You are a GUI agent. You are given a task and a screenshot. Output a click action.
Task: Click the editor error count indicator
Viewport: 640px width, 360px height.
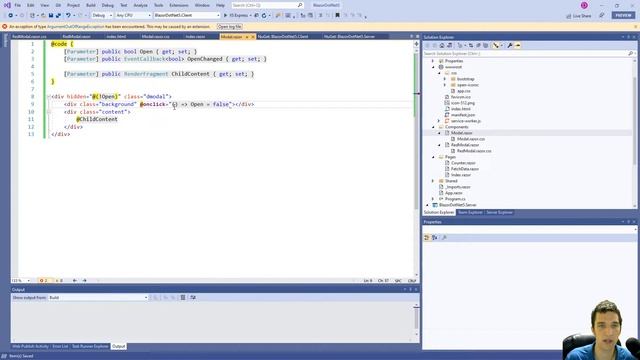click(x=44, y=280)
